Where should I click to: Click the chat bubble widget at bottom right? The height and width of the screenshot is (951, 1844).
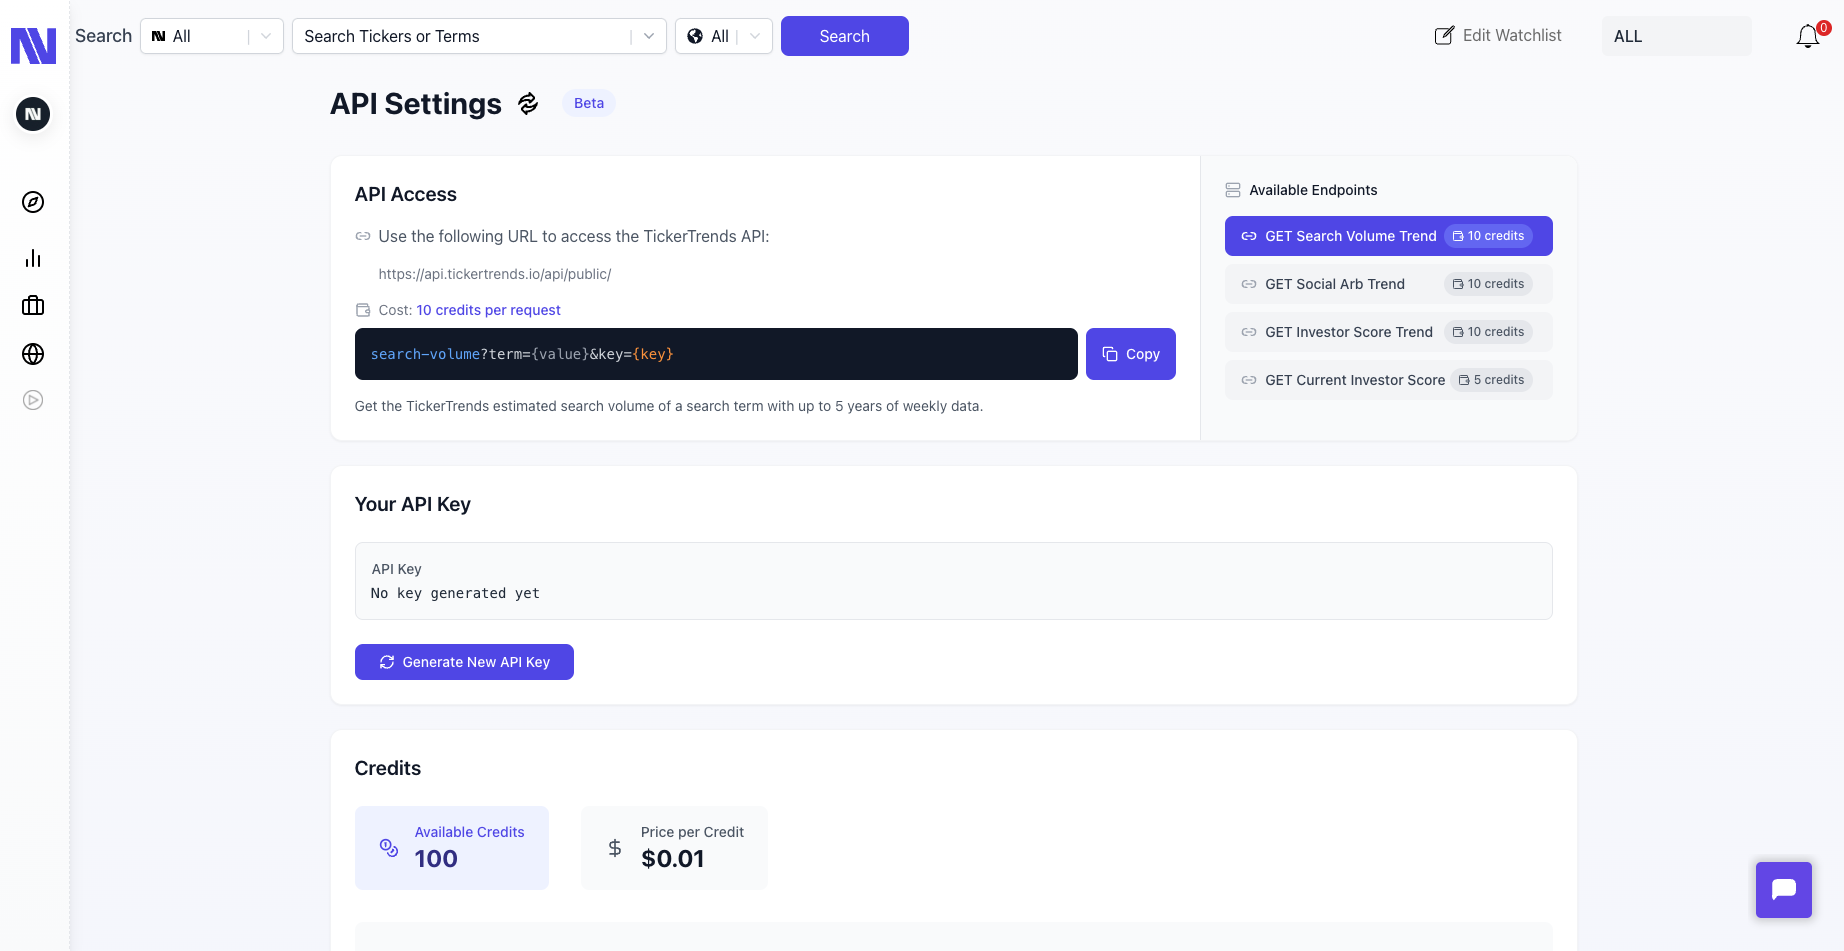[x=1783, y=889]
